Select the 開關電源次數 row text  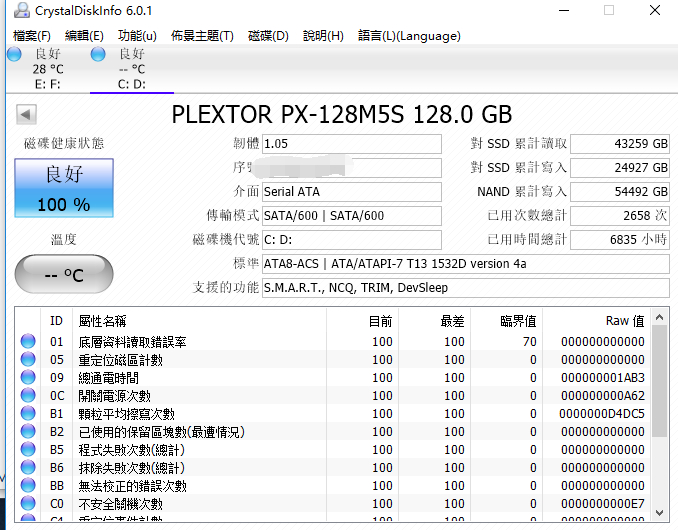(115, 396)
